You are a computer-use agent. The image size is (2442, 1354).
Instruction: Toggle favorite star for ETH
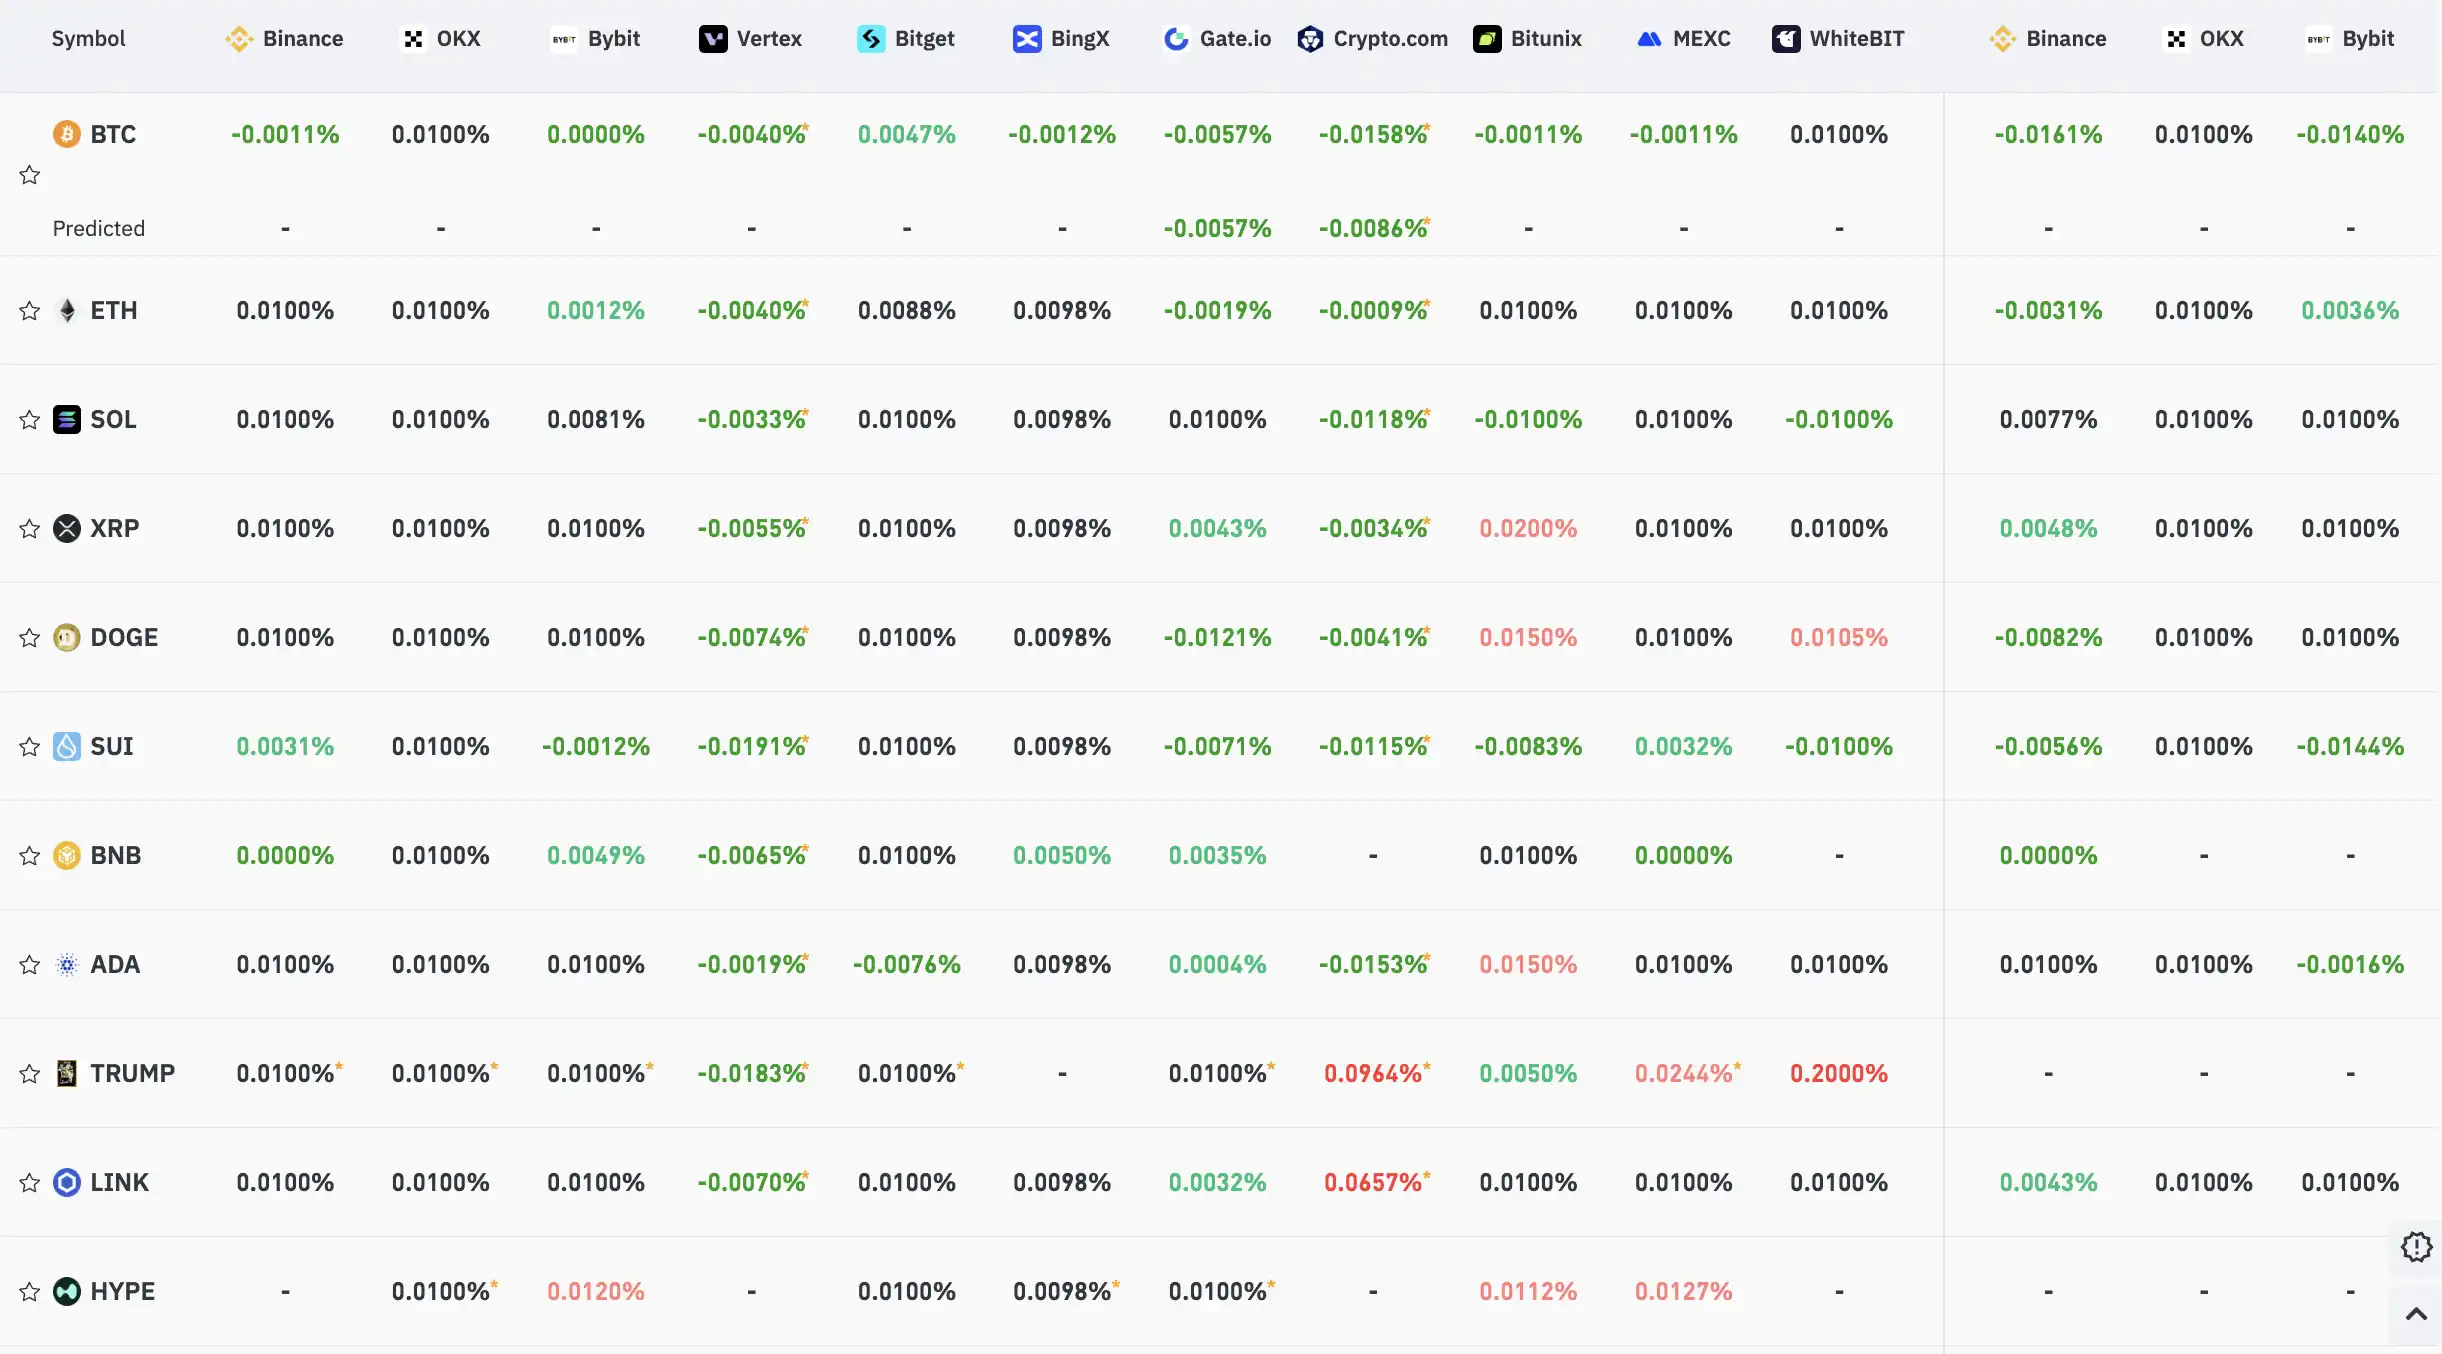pos(30,311)
